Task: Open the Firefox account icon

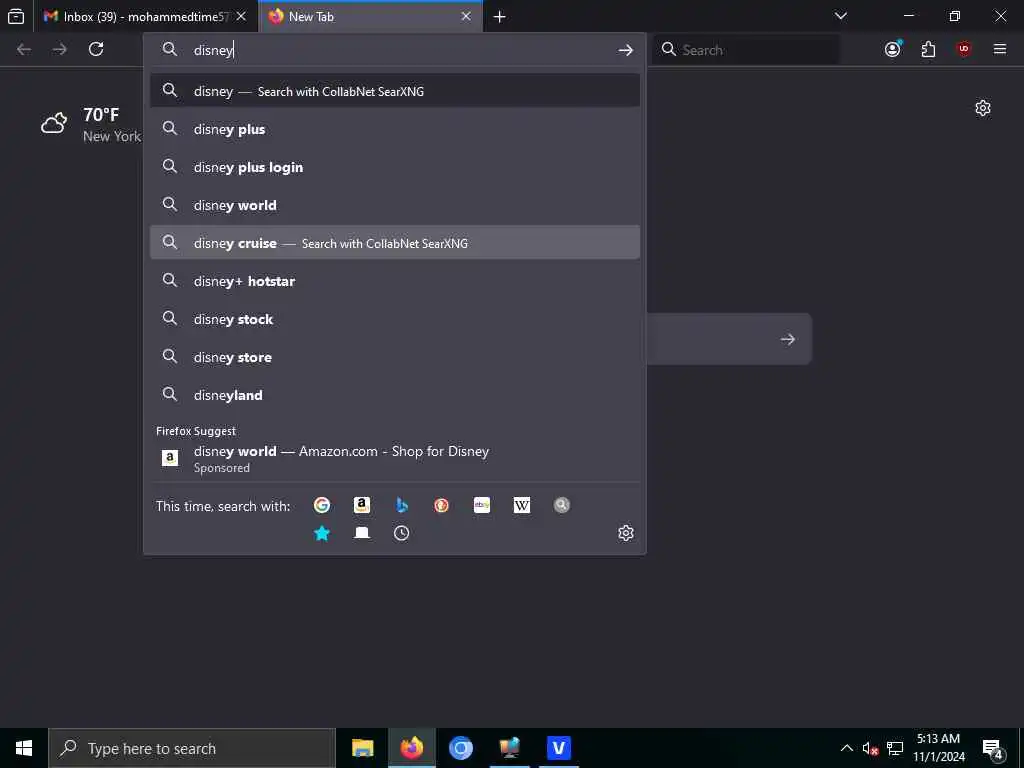Action: 893,49
